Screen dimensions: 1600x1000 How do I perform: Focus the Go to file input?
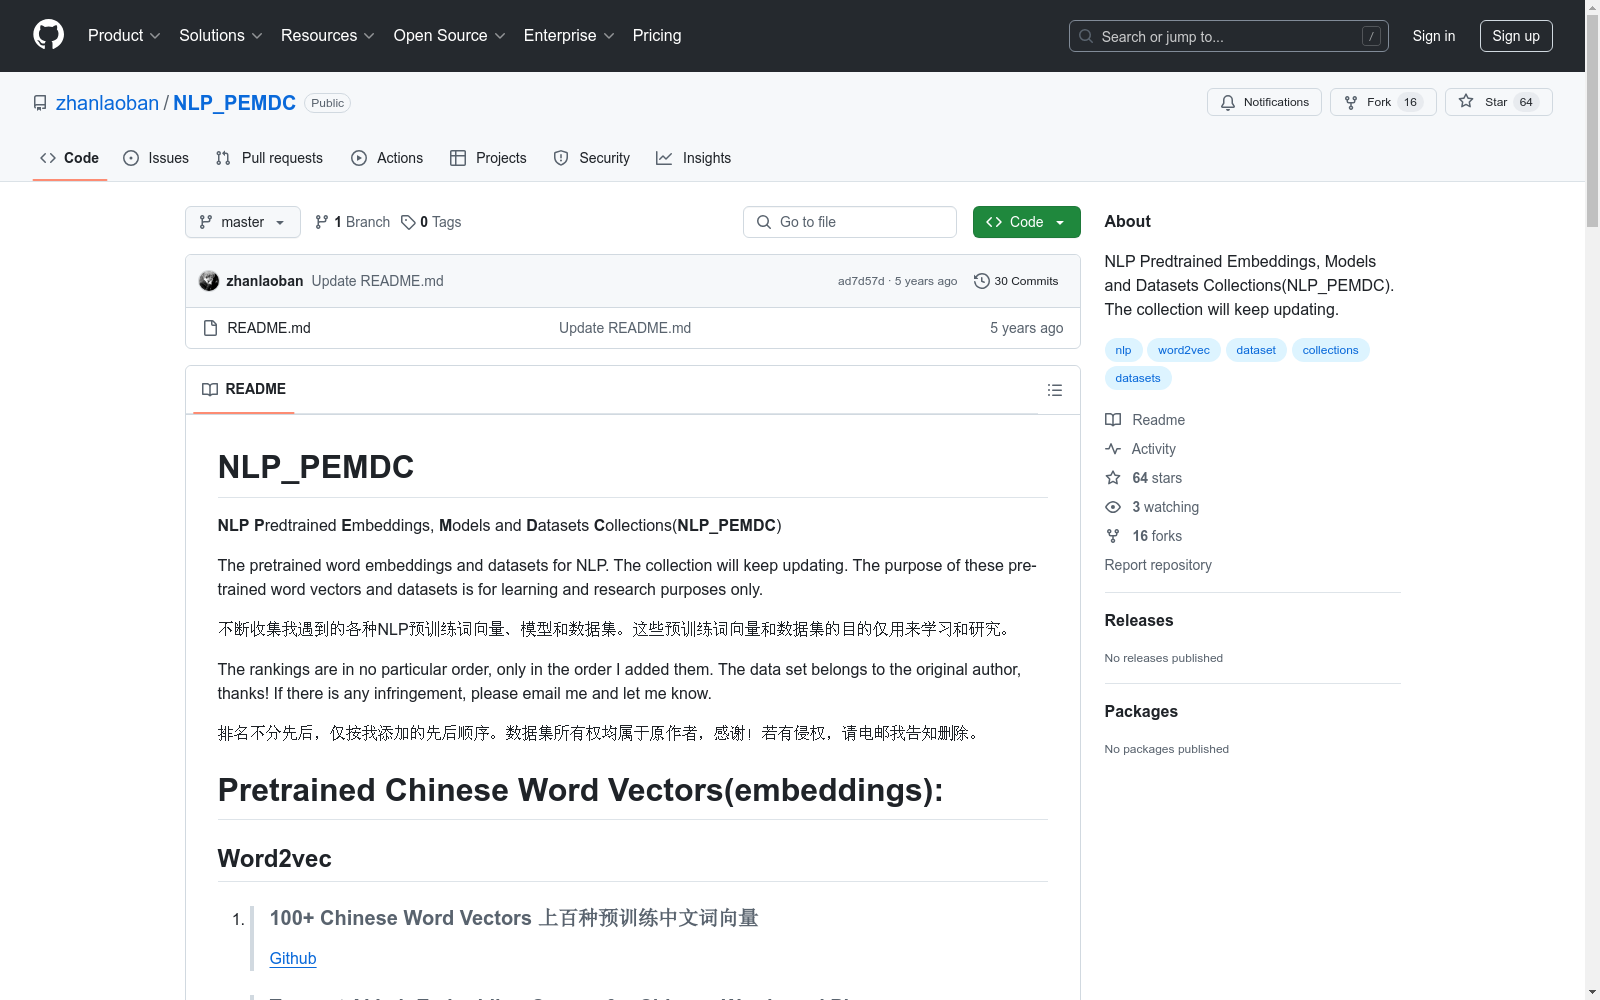pyautogui.click(x=850, y=222)
